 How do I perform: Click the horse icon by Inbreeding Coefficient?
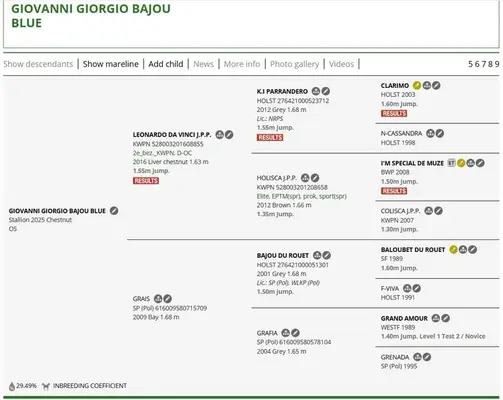coord(46,386)
